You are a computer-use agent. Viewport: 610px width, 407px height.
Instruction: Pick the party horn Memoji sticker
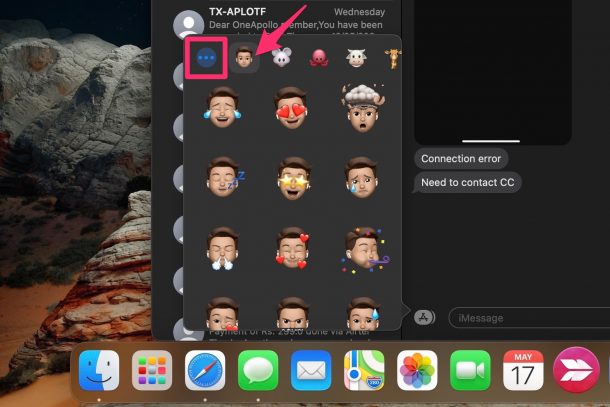point(365,250)
